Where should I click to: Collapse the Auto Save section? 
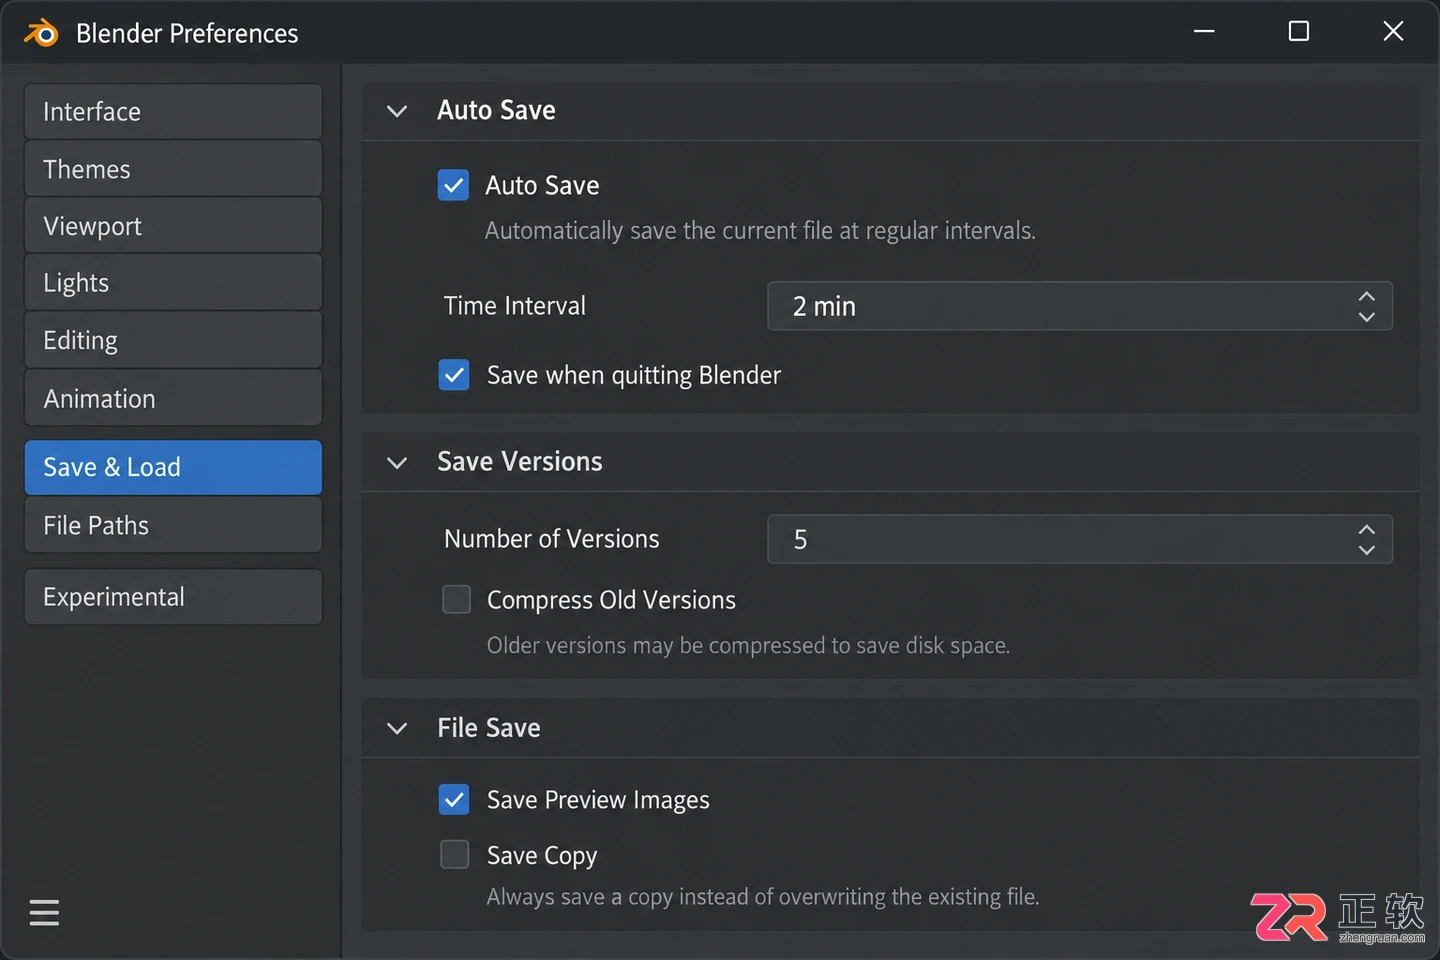pyautogui.click(x=397, y=111)
